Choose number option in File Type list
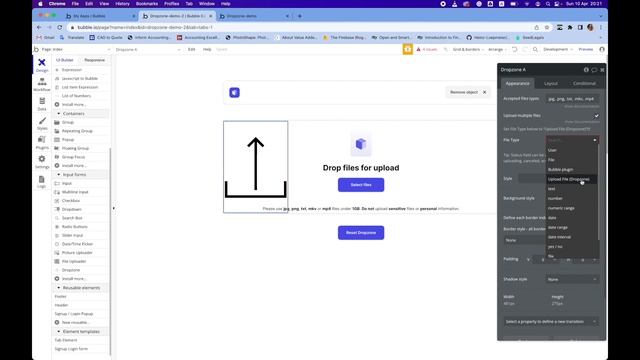Viewport: 640px width, 360px height. 571,198
